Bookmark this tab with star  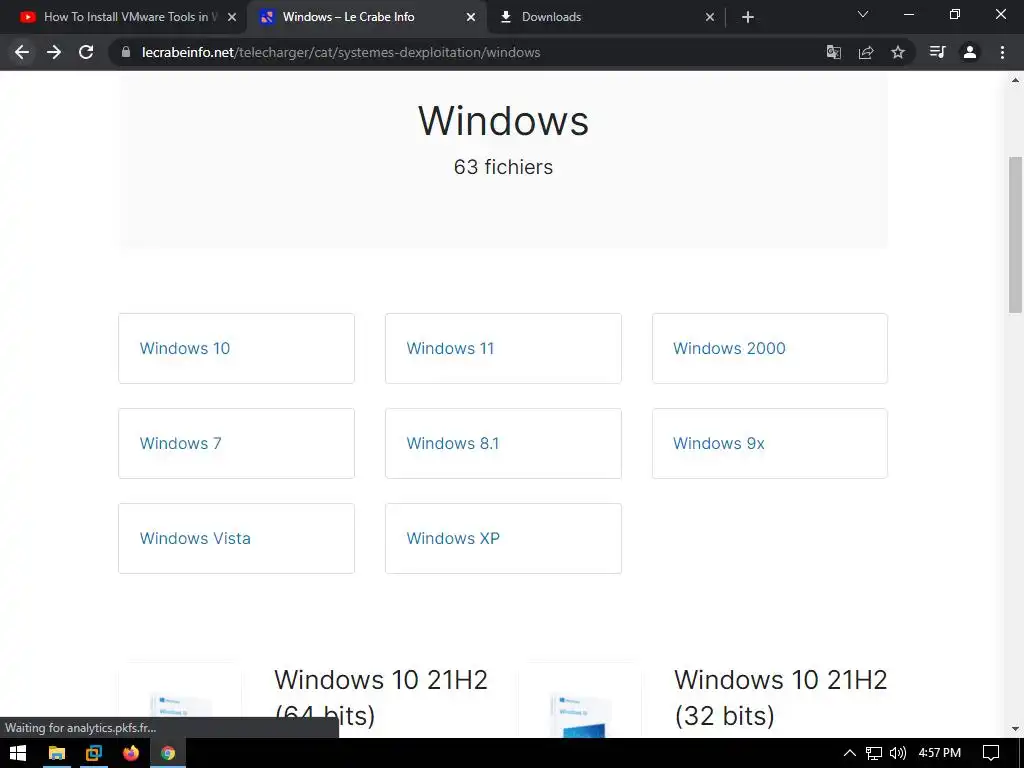tap(898, 52)
